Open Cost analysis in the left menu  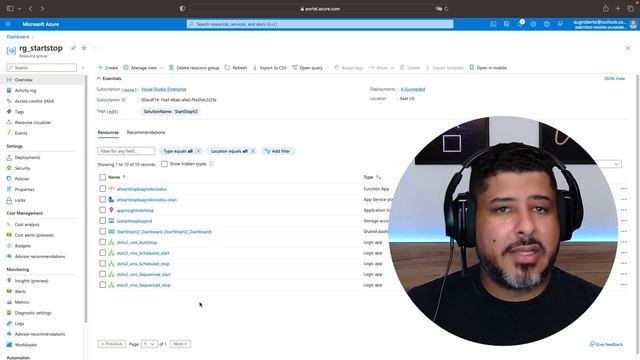pyautogui.click(x=27, y=224)
